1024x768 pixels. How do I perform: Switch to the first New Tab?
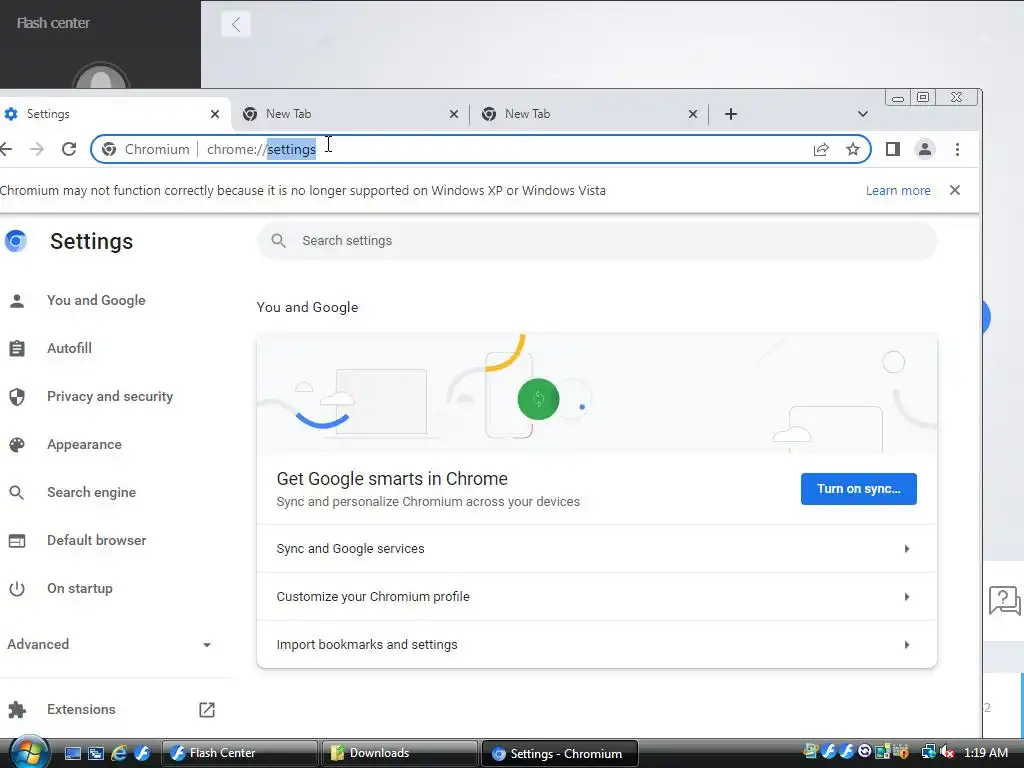pos(350,114)
